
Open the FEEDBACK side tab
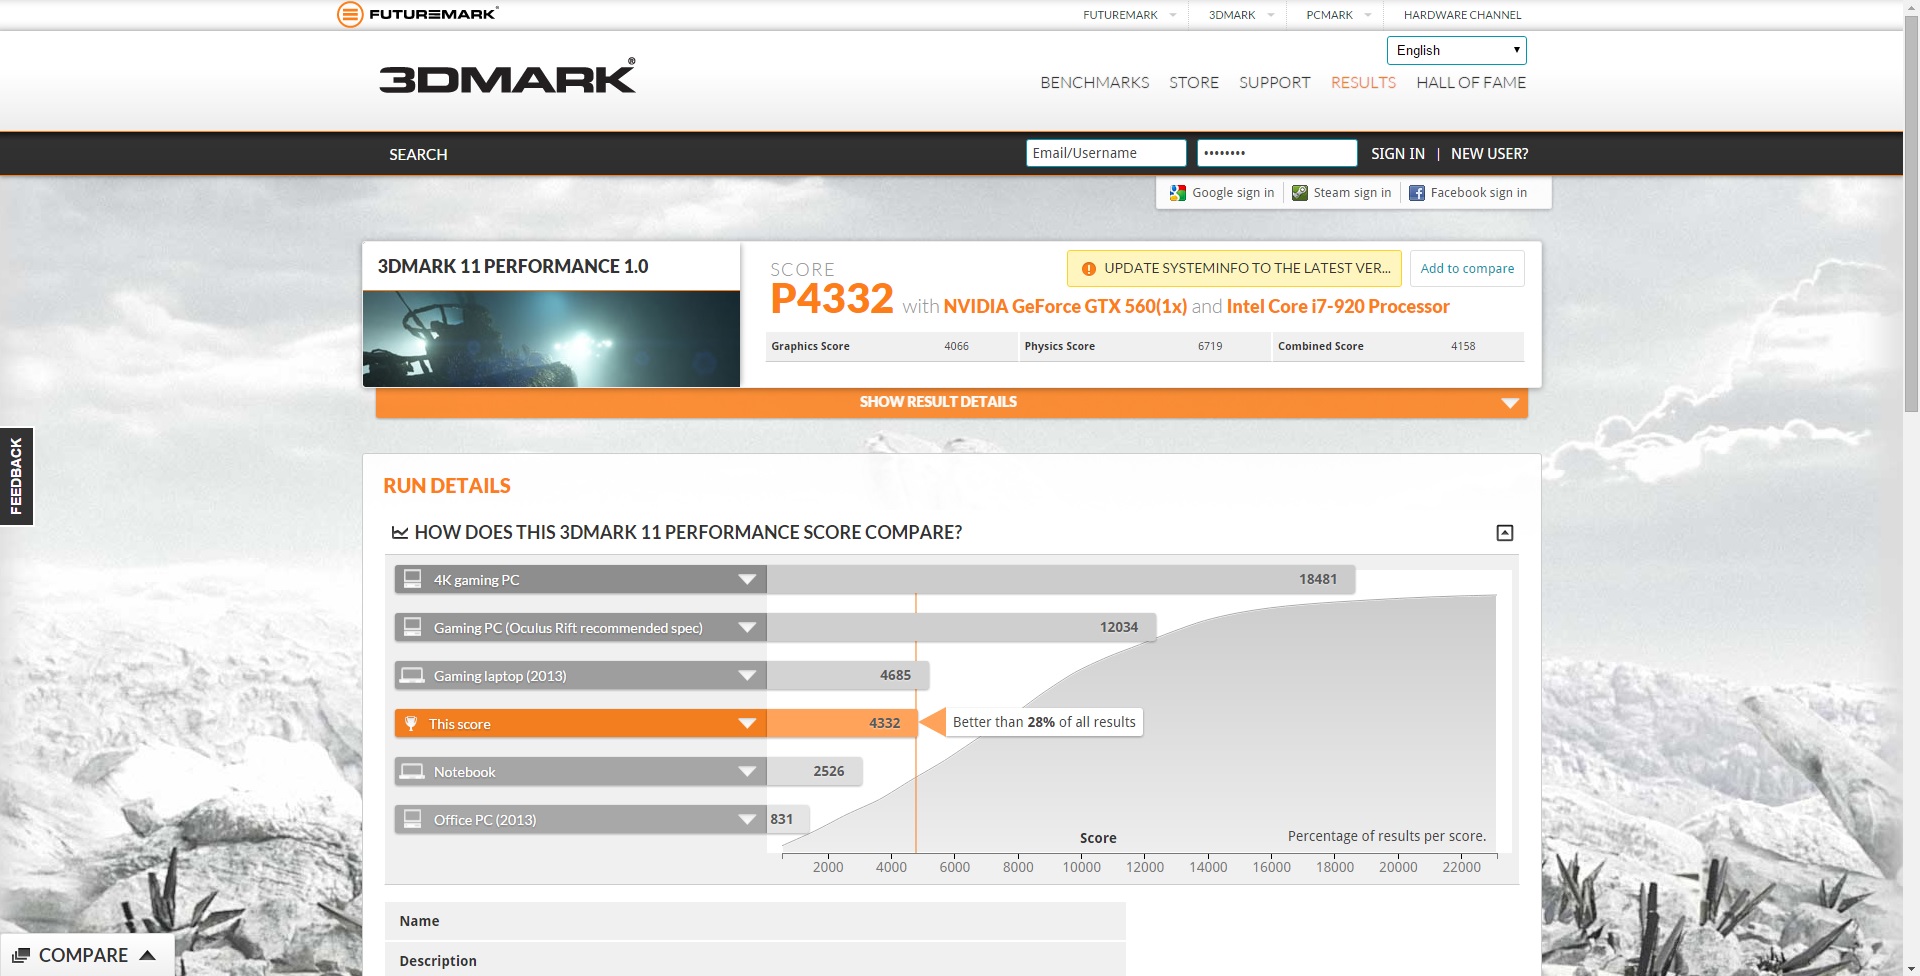click(x=16, y=477)
